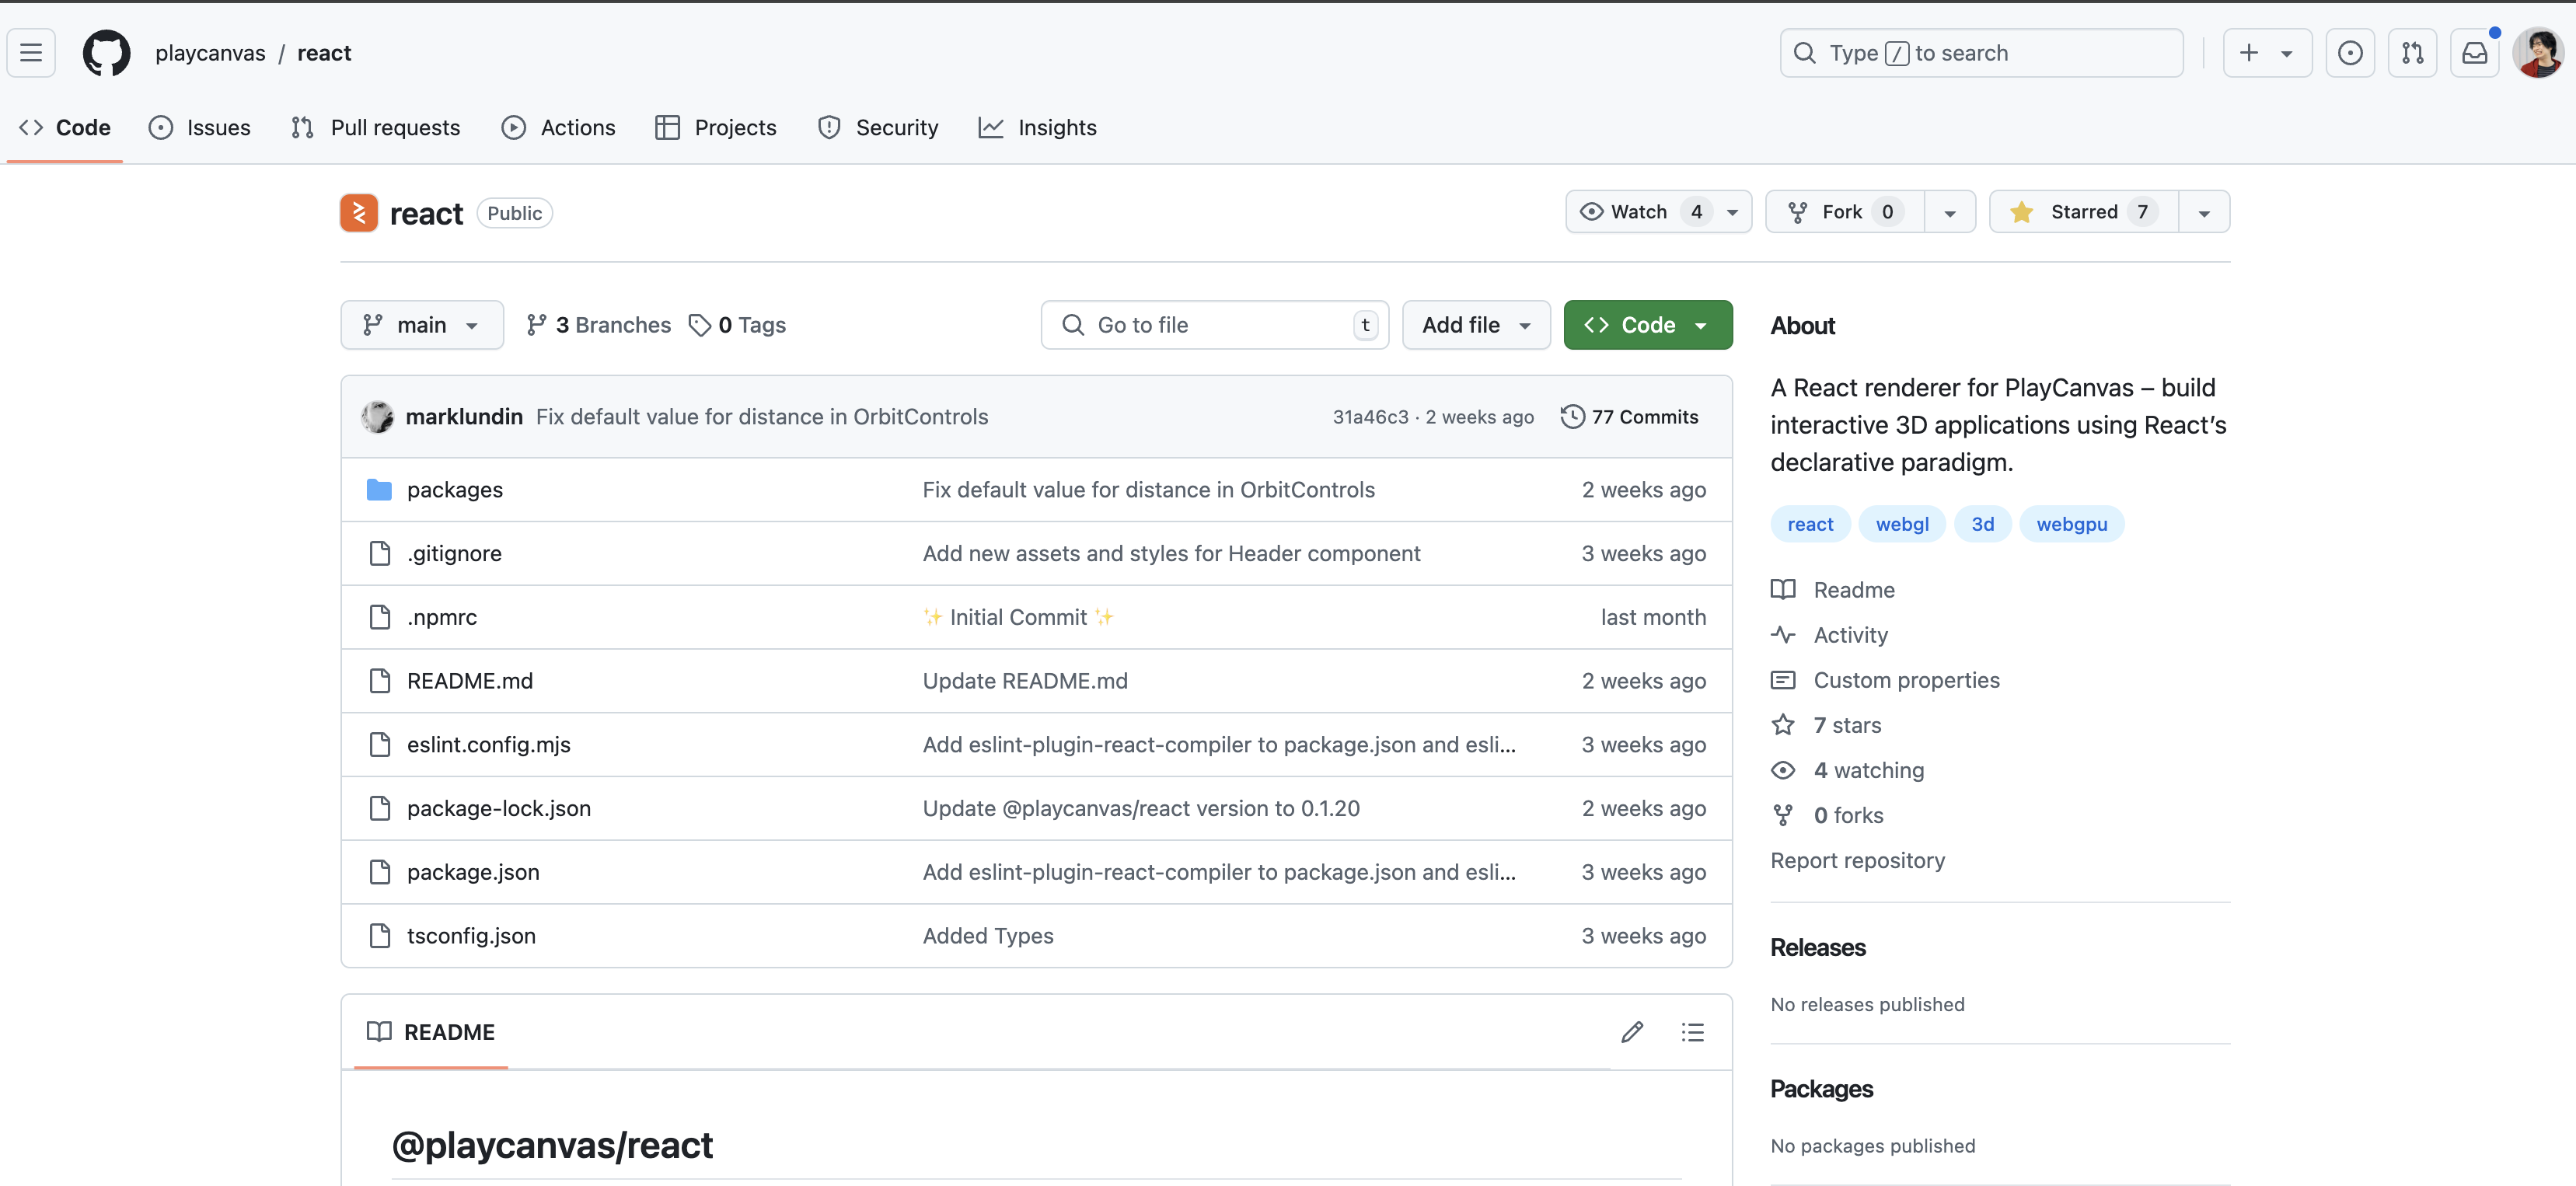Click the Actions tab icon

click(x=512, y=127)
